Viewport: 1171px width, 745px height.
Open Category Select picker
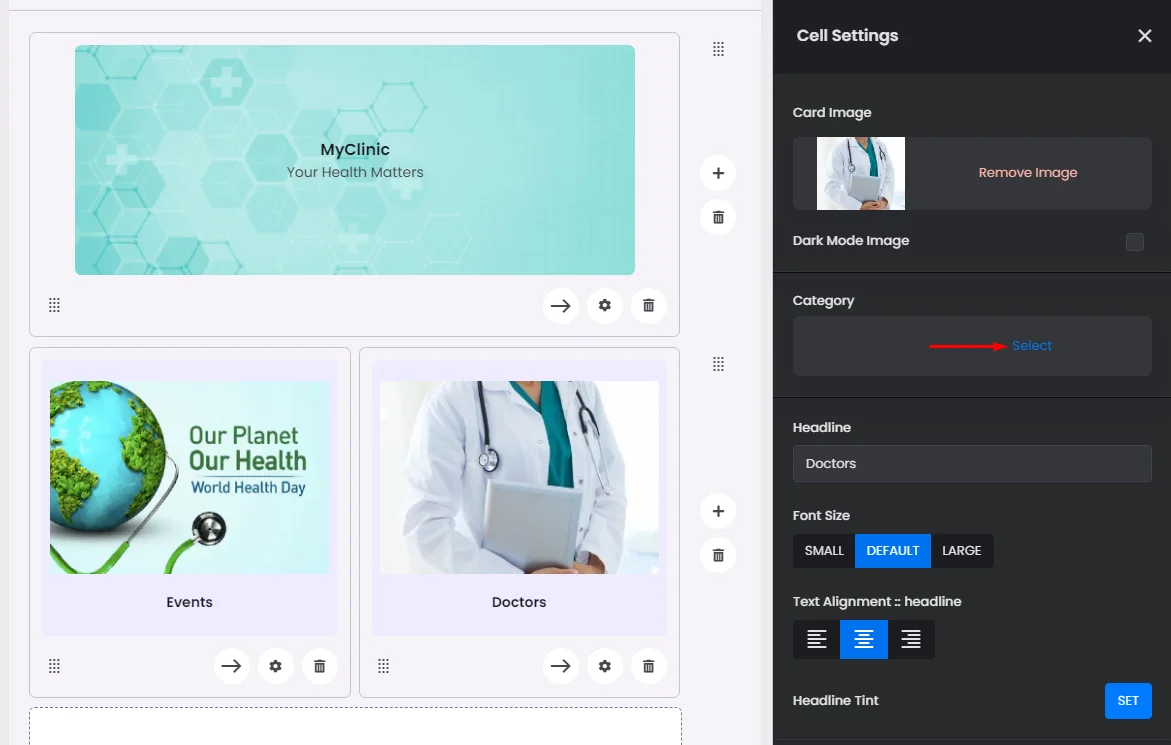[1032, 346]
